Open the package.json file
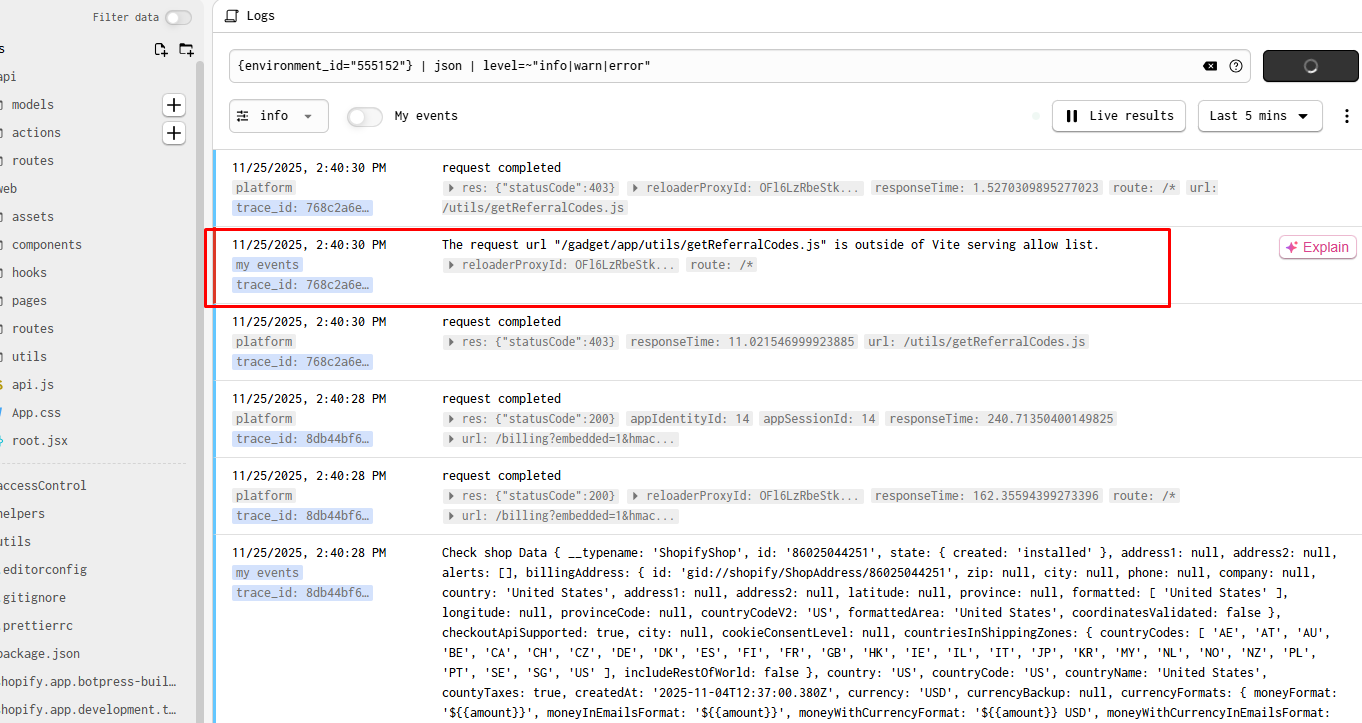1362x723 pixels. (x=39, y=654)
